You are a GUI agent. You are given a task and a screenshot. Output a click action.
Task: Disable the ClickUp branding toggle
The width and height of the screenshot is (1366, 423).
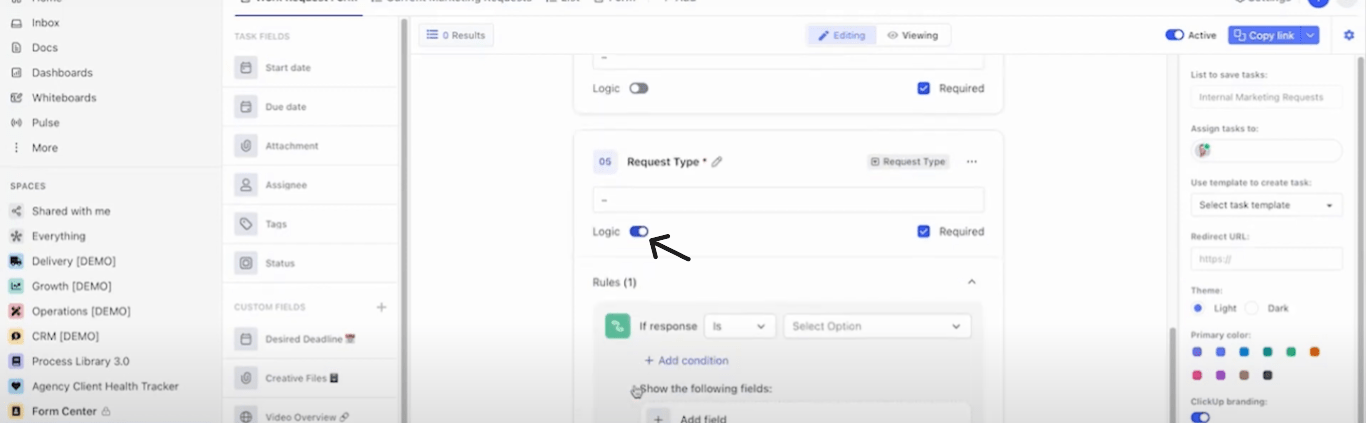pos(1200,417)
